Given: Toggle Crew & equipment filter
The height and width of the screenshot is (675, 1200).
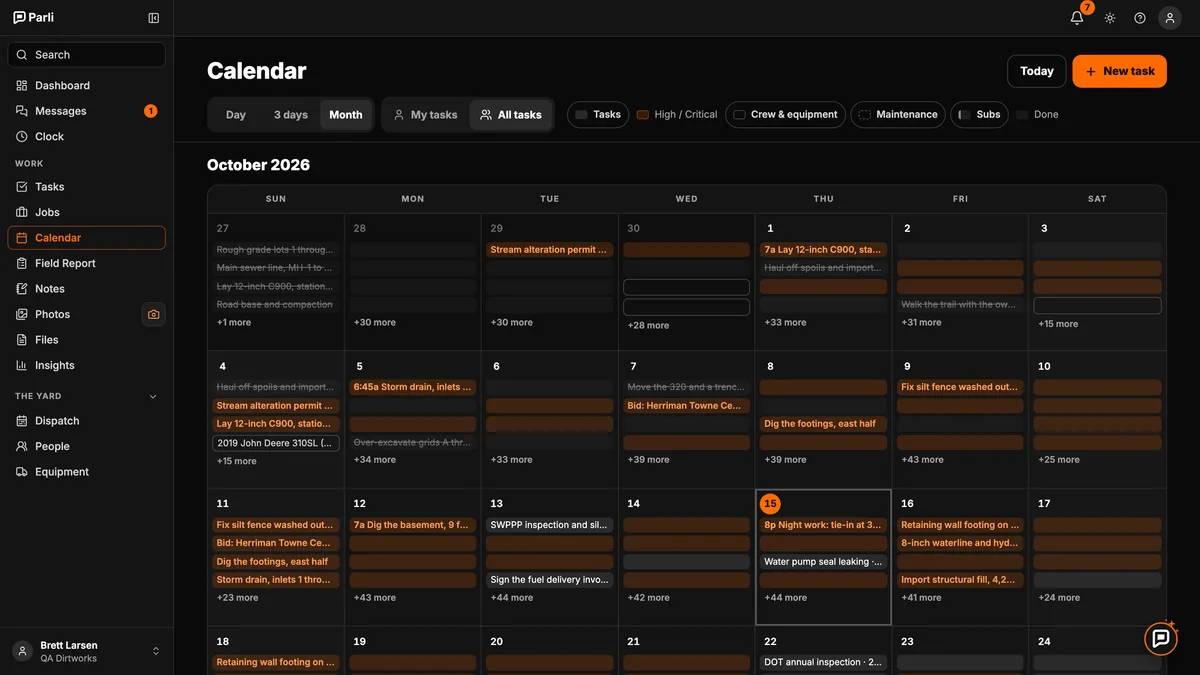Looking at the screenshot, I should [x=785, y=115].
